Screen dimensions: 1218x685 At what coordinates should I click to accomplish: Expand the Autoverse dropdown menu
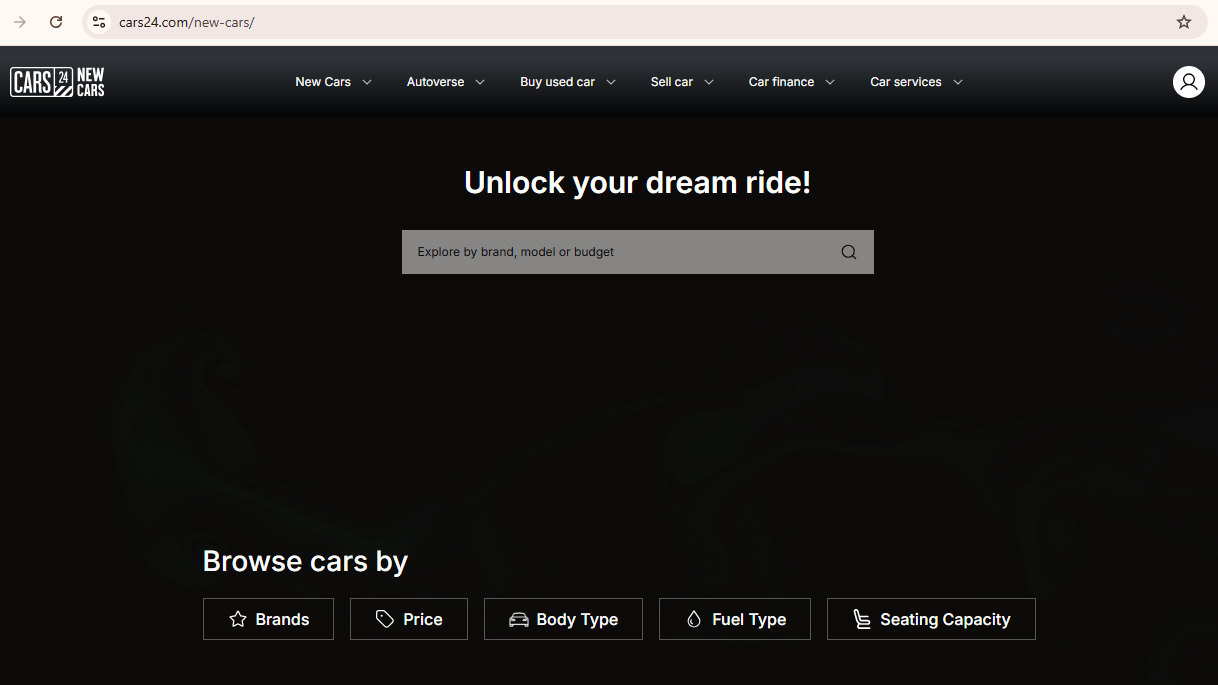coord(445,82)
